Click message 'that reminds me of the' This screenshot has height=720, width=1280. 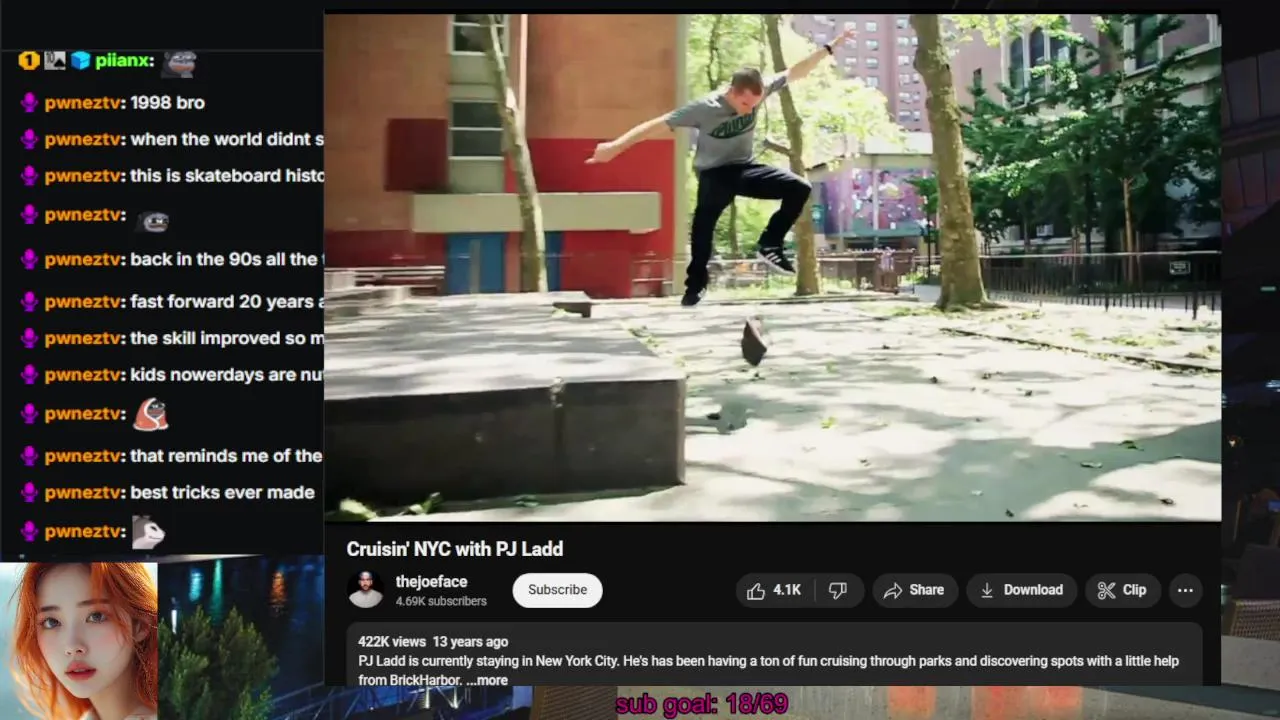(227, 456)
